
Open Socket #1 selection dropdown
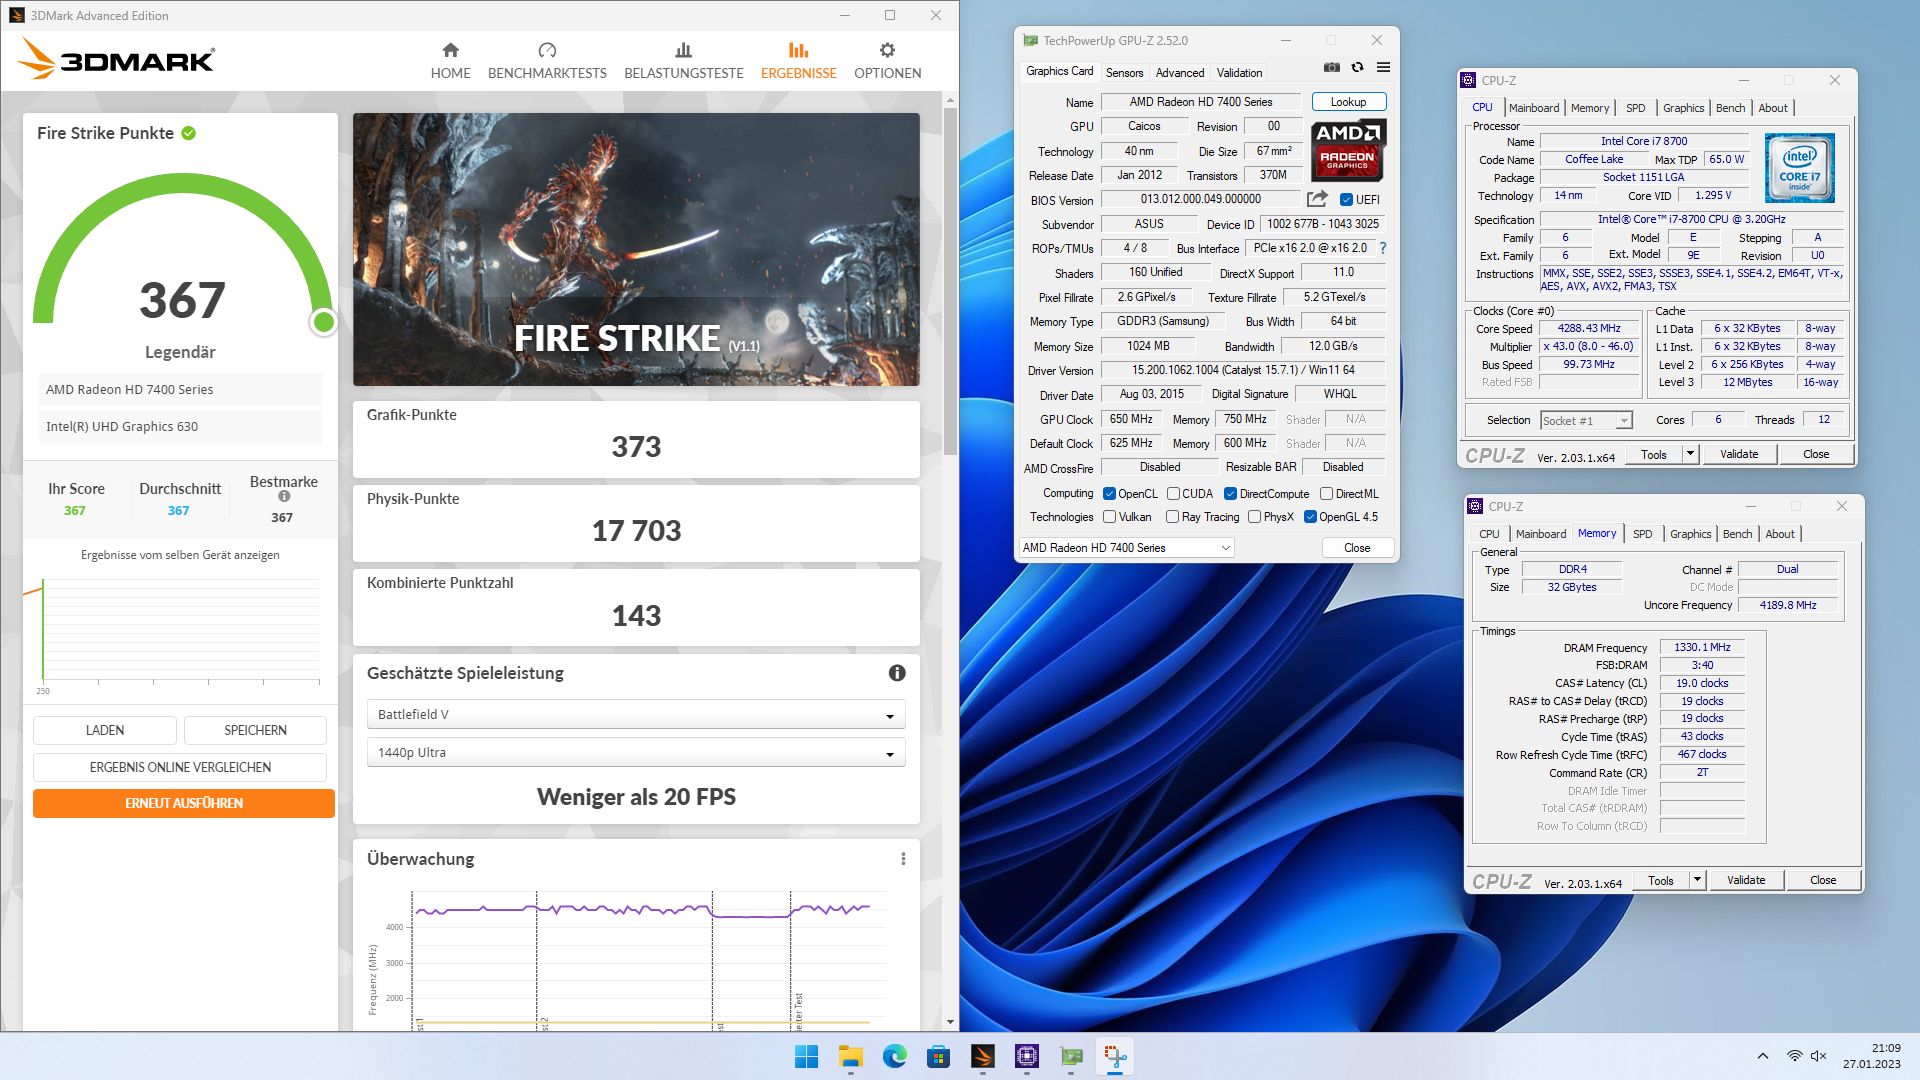coord(1586,420)
